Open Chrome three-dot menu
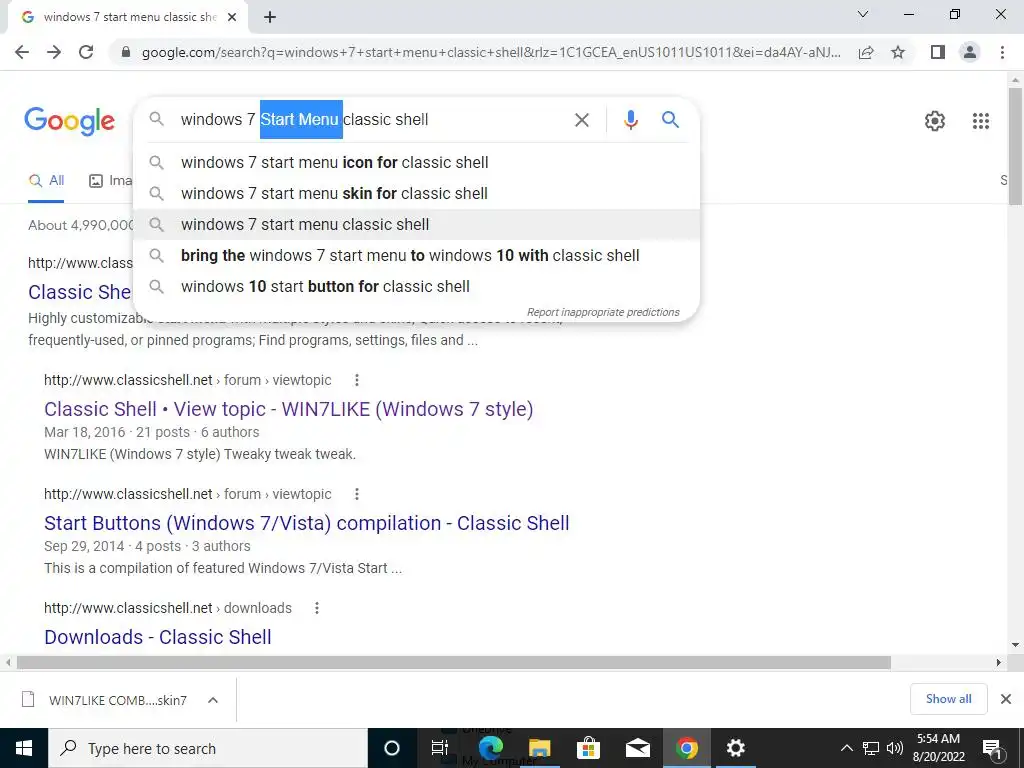Screen dimensions: 1024x768 point(1002,52)
